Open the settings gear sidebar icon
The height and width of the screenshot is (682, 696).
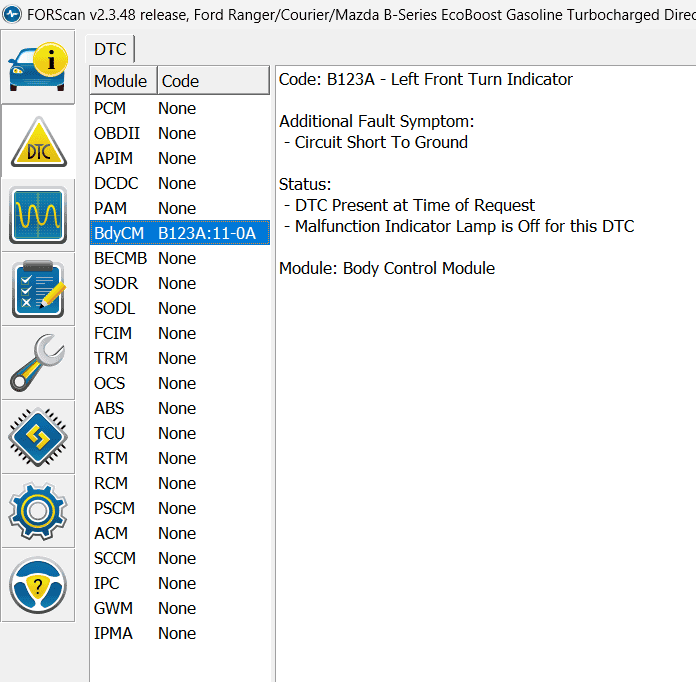click(x=38, y=511)
